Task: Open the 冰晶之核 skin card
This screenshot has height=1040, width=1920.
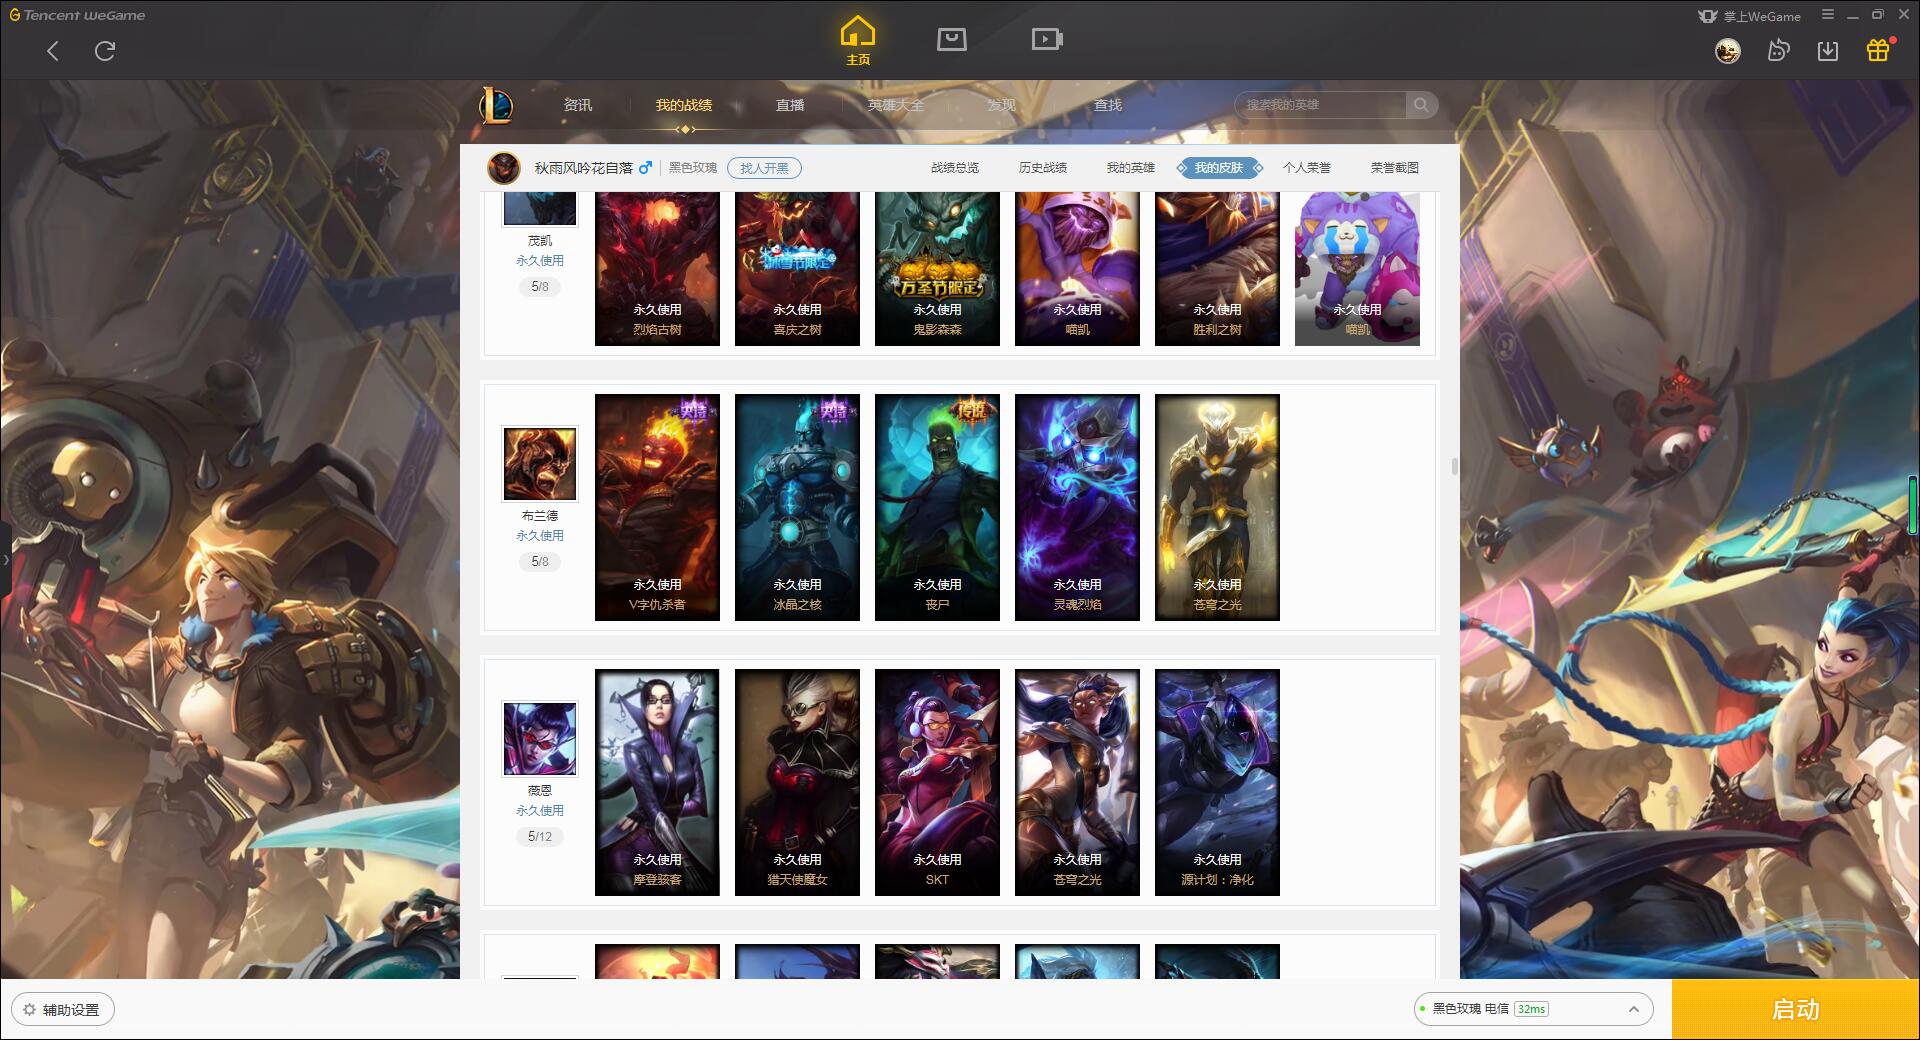Action: (797, 507)
